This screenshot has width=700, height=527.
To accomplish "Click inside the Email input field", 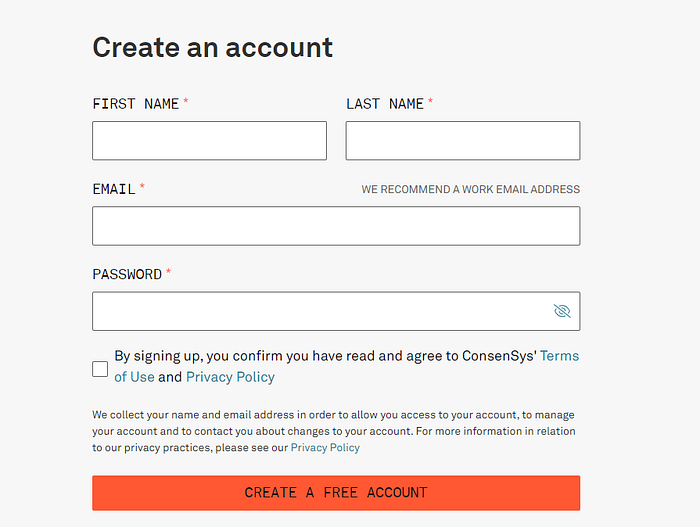I will (335, 226).
